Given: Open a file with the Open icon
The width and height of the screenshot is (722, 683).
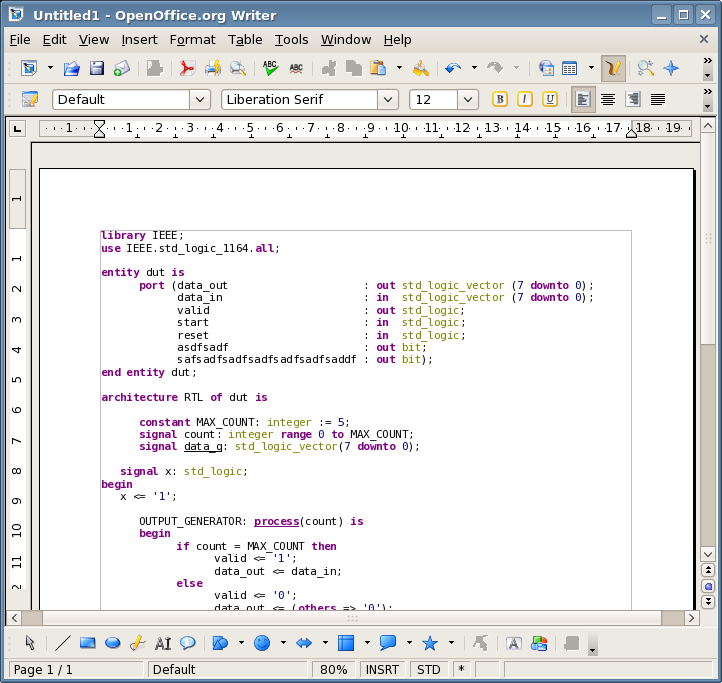Looking at the screenshot, I should [71, 68].
